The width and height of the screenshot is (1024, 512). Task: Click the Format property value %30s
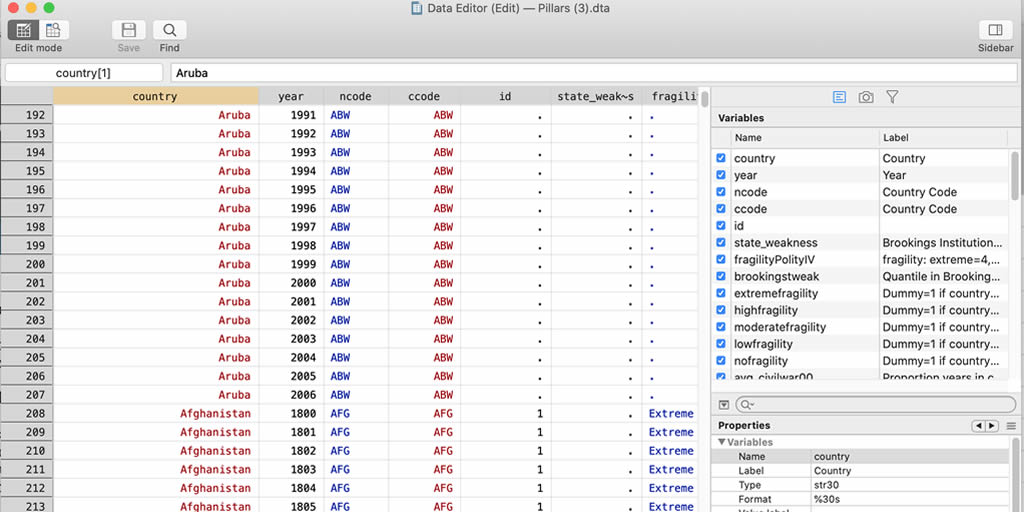coord(827,499)
